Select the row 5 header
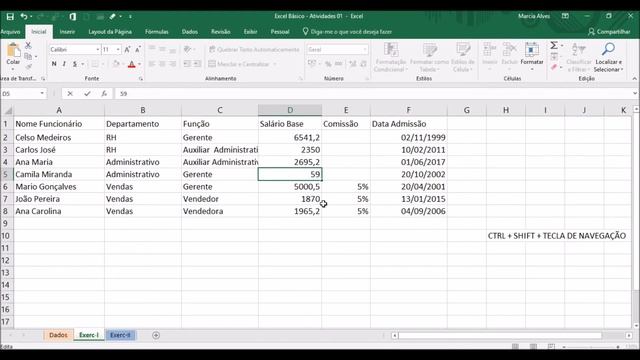The width and height of the screenshot is (640, 360). tap(6, 174)
